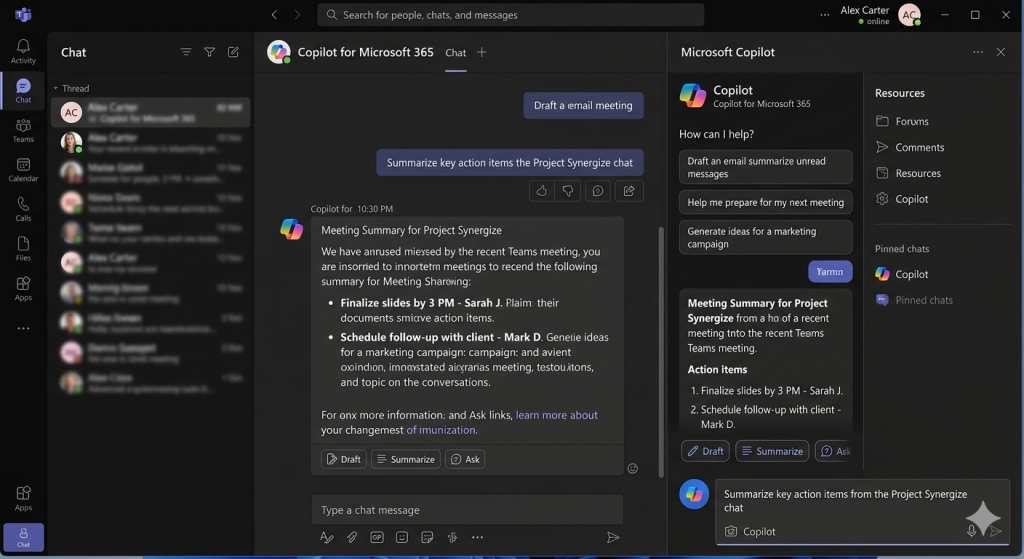Open Forums under Resources
The height and width of the screenshot is (559, 1024).
click(903, 121)
